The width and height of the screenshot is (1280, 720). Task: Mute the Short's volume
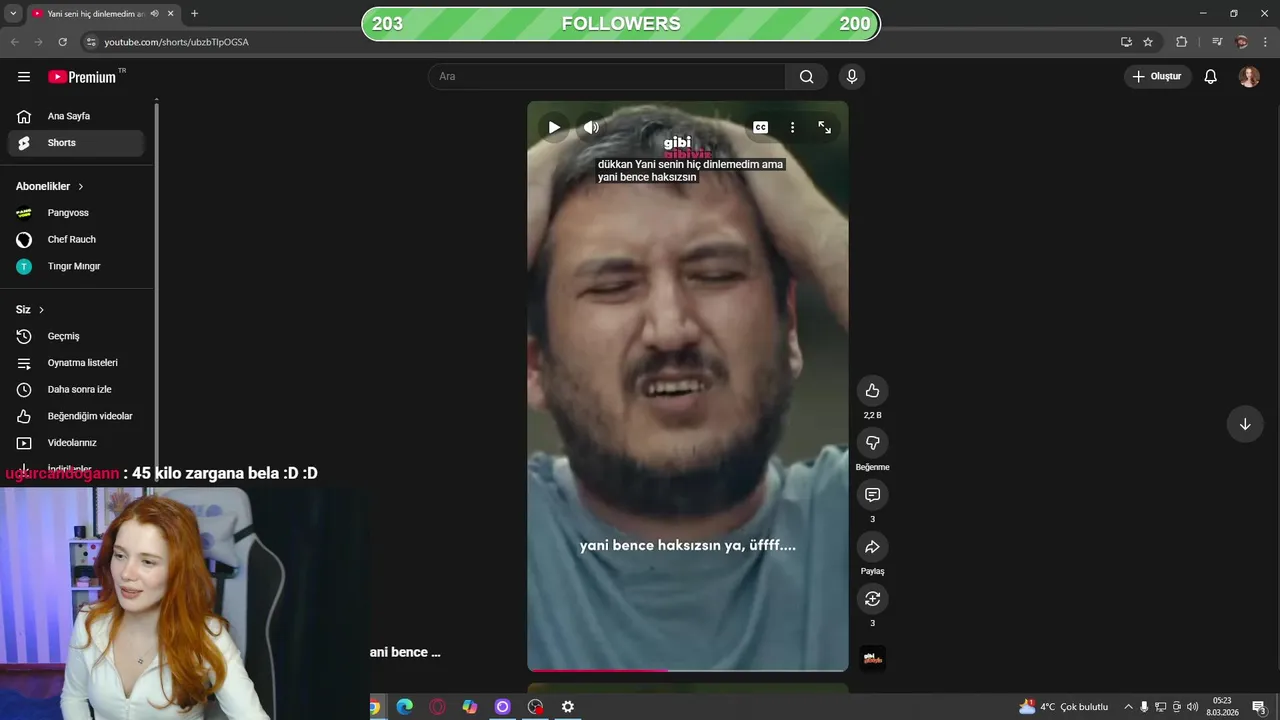pos(591,127)
